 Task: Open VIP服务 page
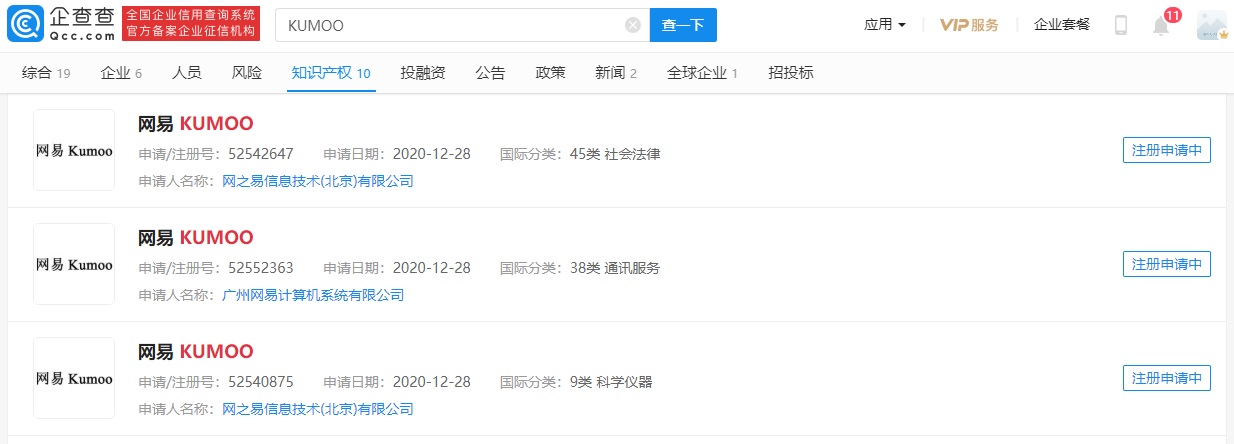pos(969,25)
